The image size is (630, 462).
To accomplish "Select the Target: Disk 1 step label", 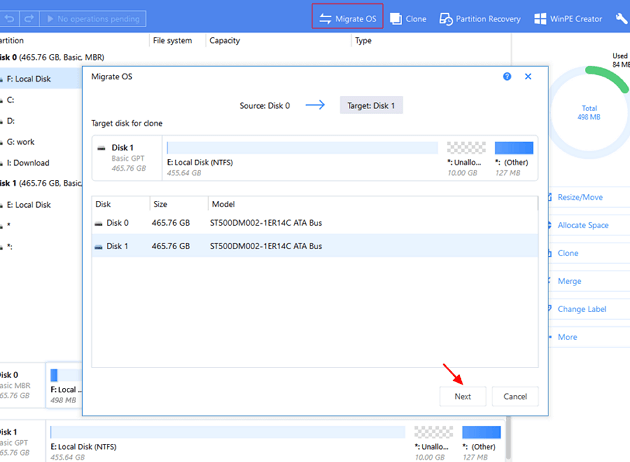I will click(371, 105).
